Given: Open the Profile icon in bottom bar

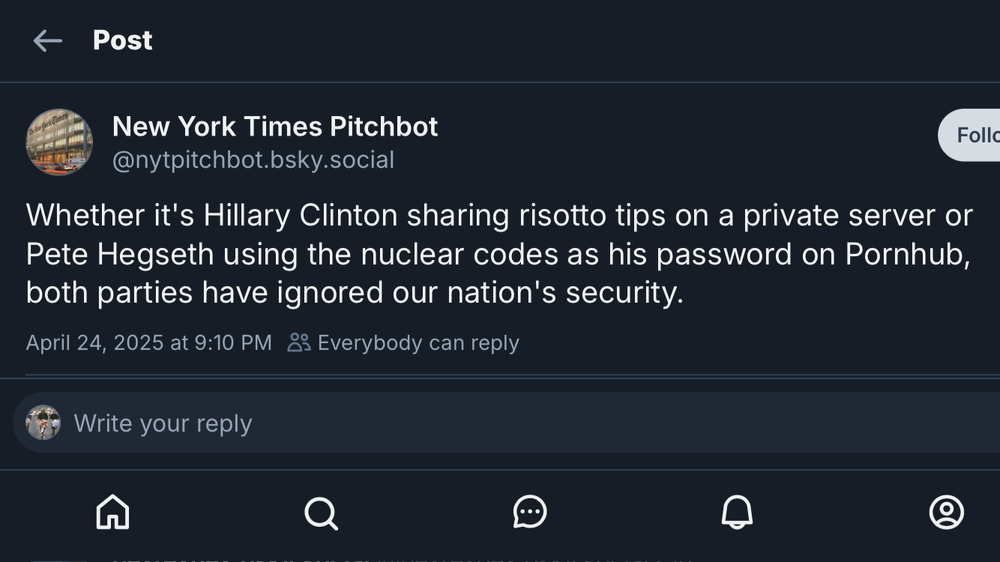Looking at the screenshot, I should 946,512.
